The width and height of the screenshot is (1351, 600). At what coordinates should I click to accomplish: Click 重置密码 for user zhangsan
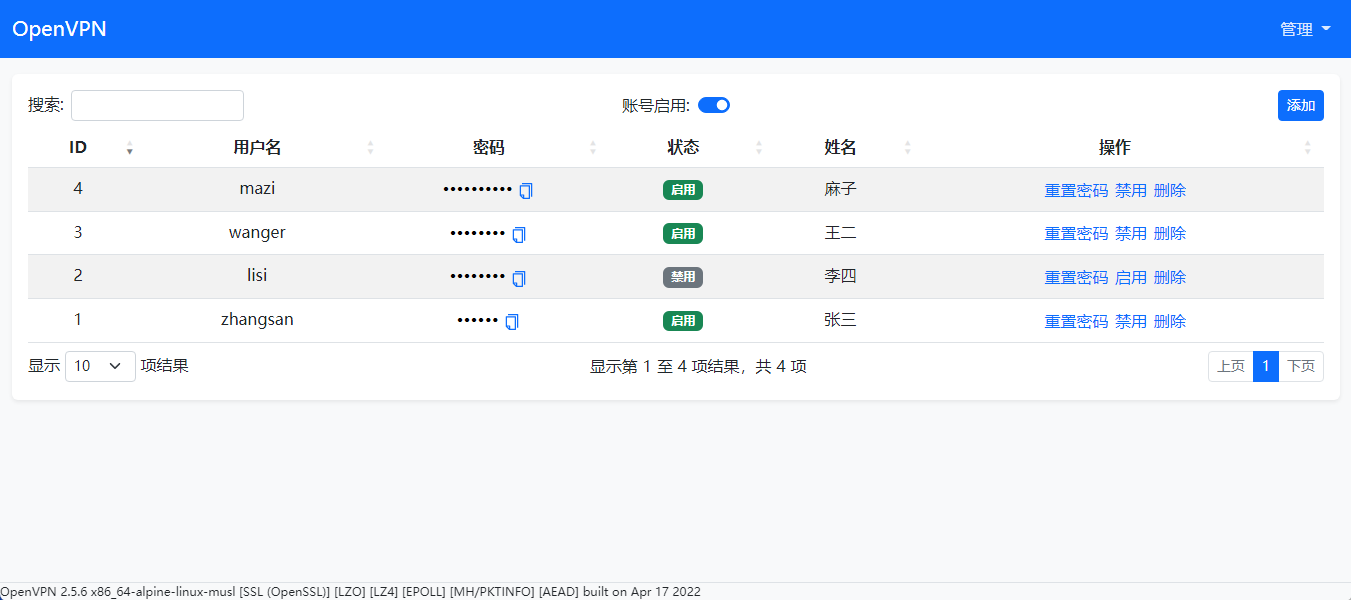pos(1076,321)
